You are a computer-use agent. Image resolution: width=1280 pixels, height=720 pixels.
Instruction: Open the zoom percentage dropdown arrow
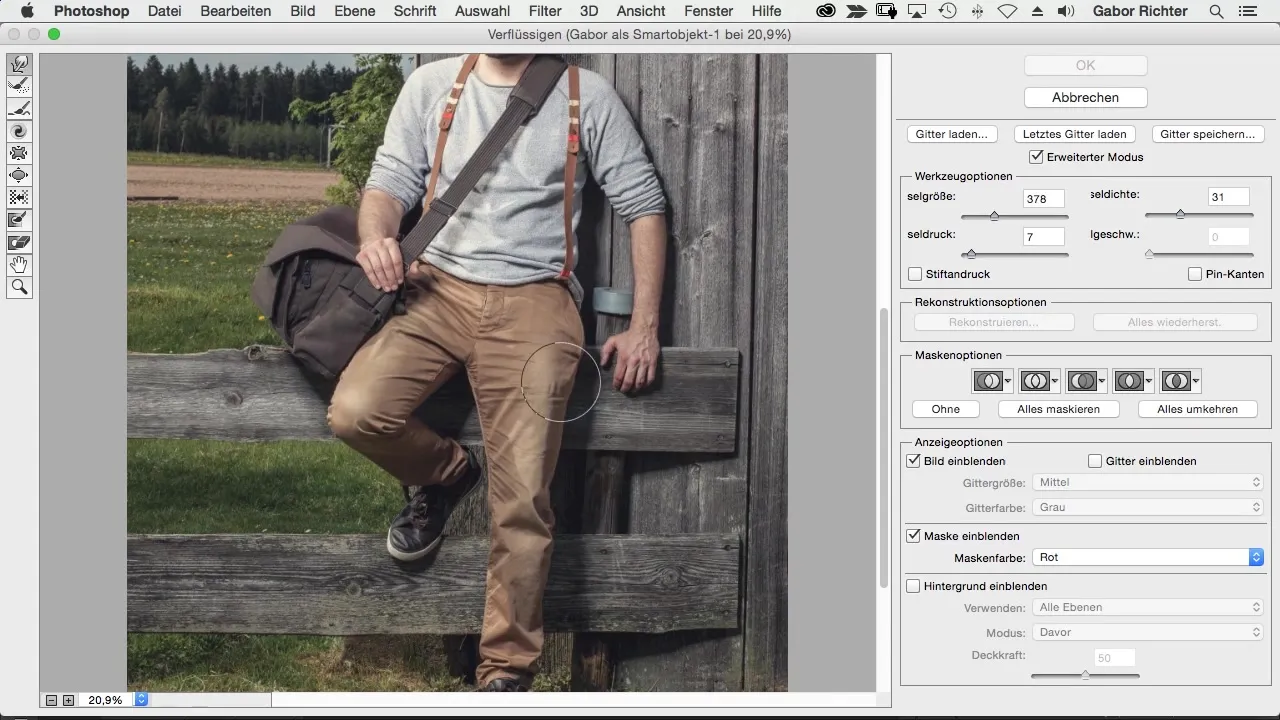coord(141,700)
